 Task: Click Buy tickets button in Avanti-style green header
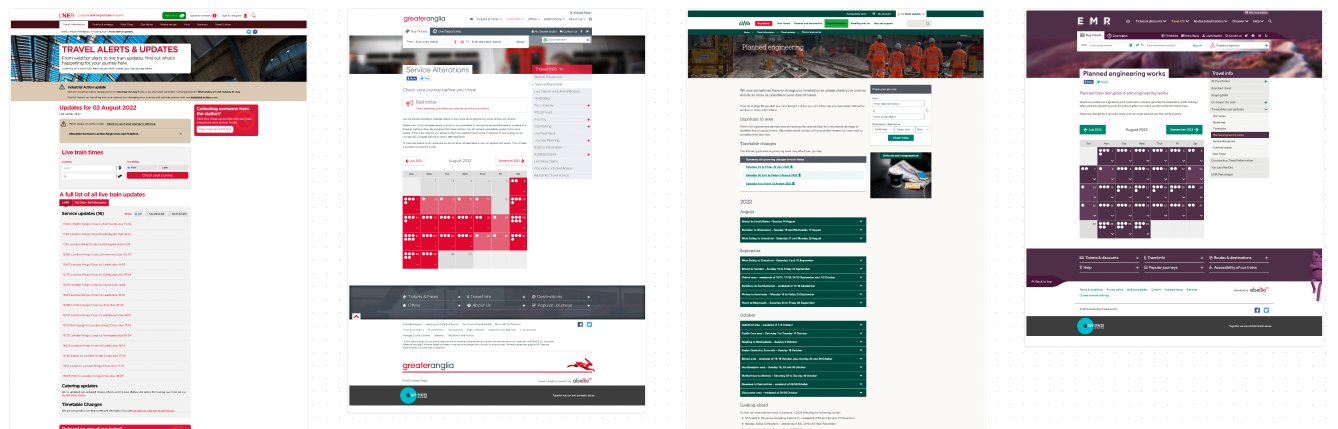pos(762,23)
